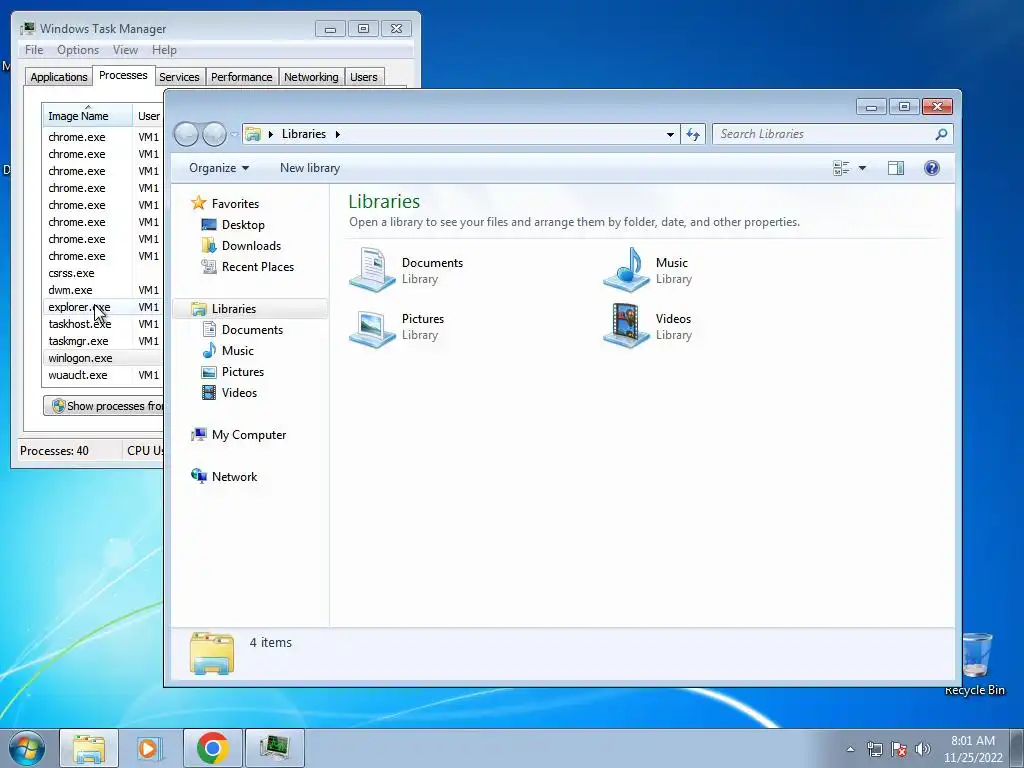This screenshot has width=1024, height=768.
Task: Open the Music library icon in main pane
Action: 626,270
